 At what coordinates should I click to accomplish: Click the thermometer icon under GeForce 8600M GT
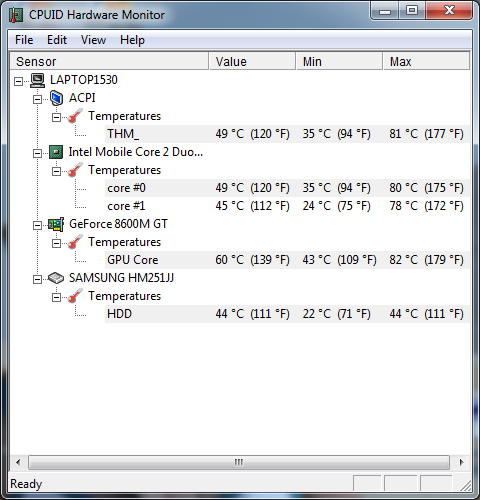[x=75, y=242]
